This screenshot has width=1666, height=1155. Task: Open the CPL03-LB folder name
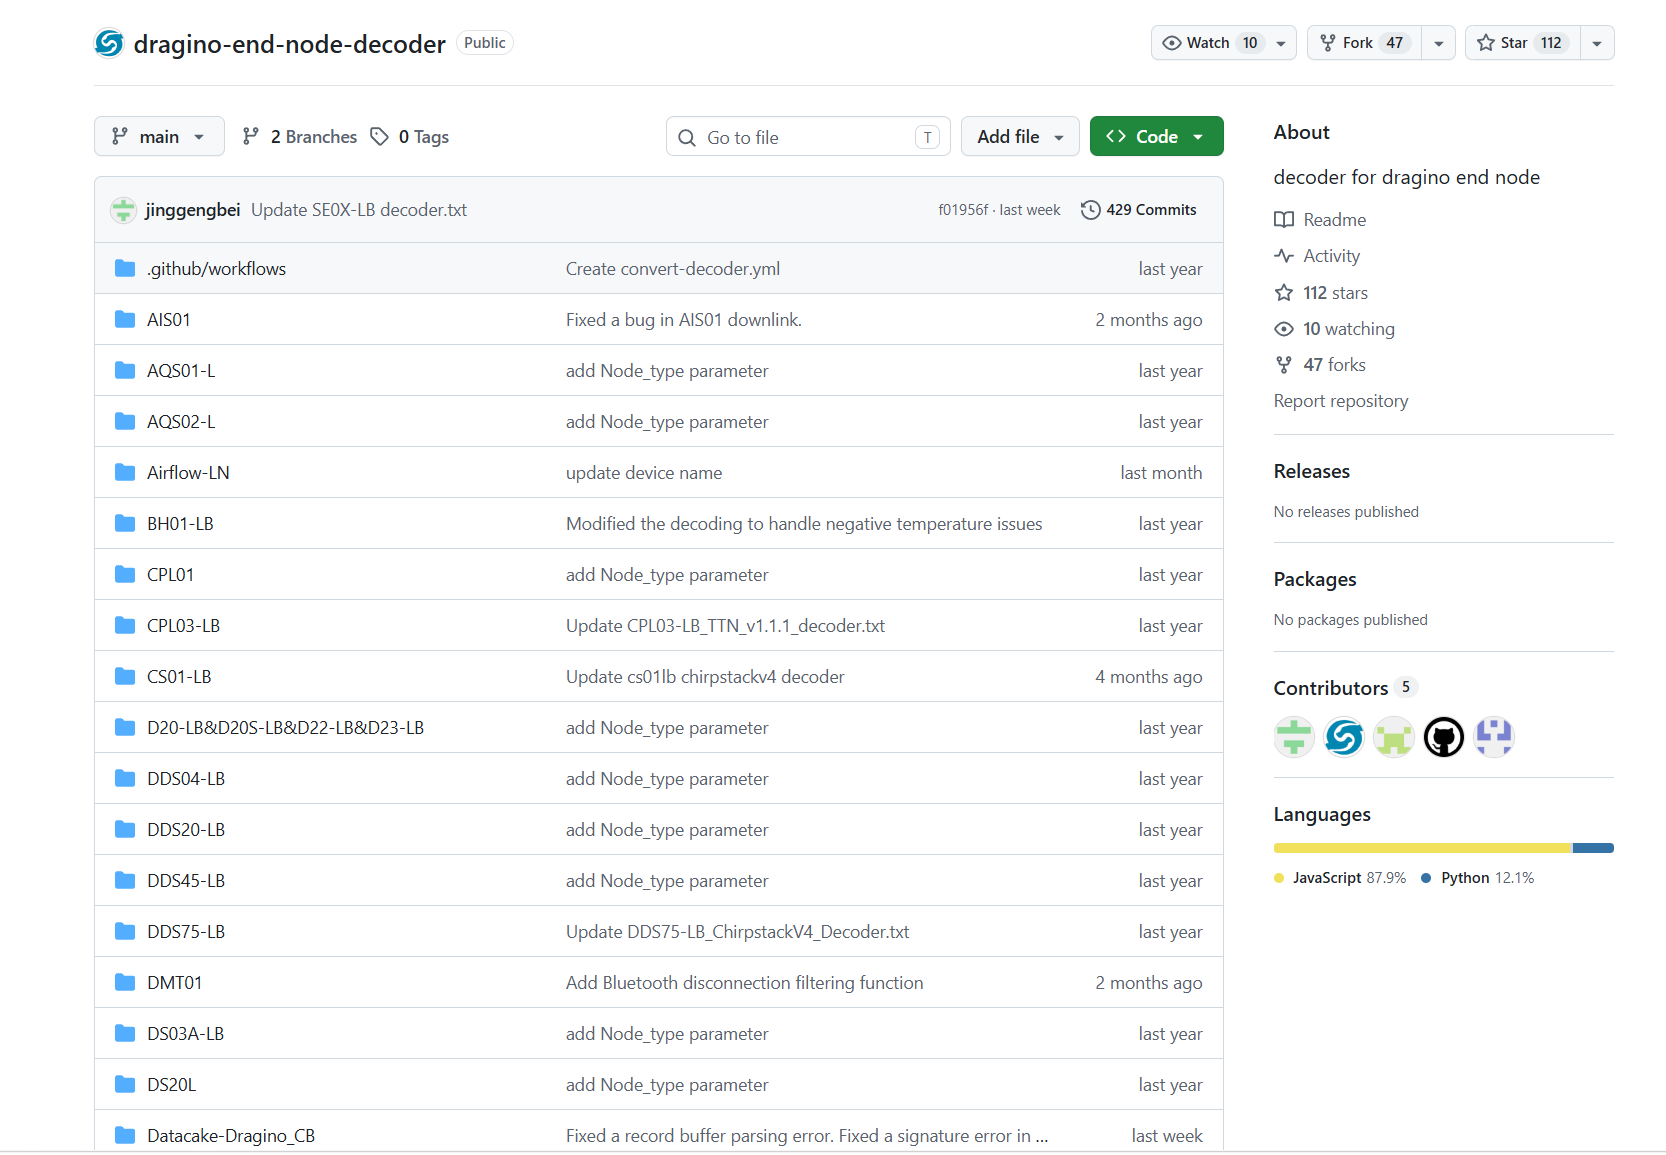183,626
